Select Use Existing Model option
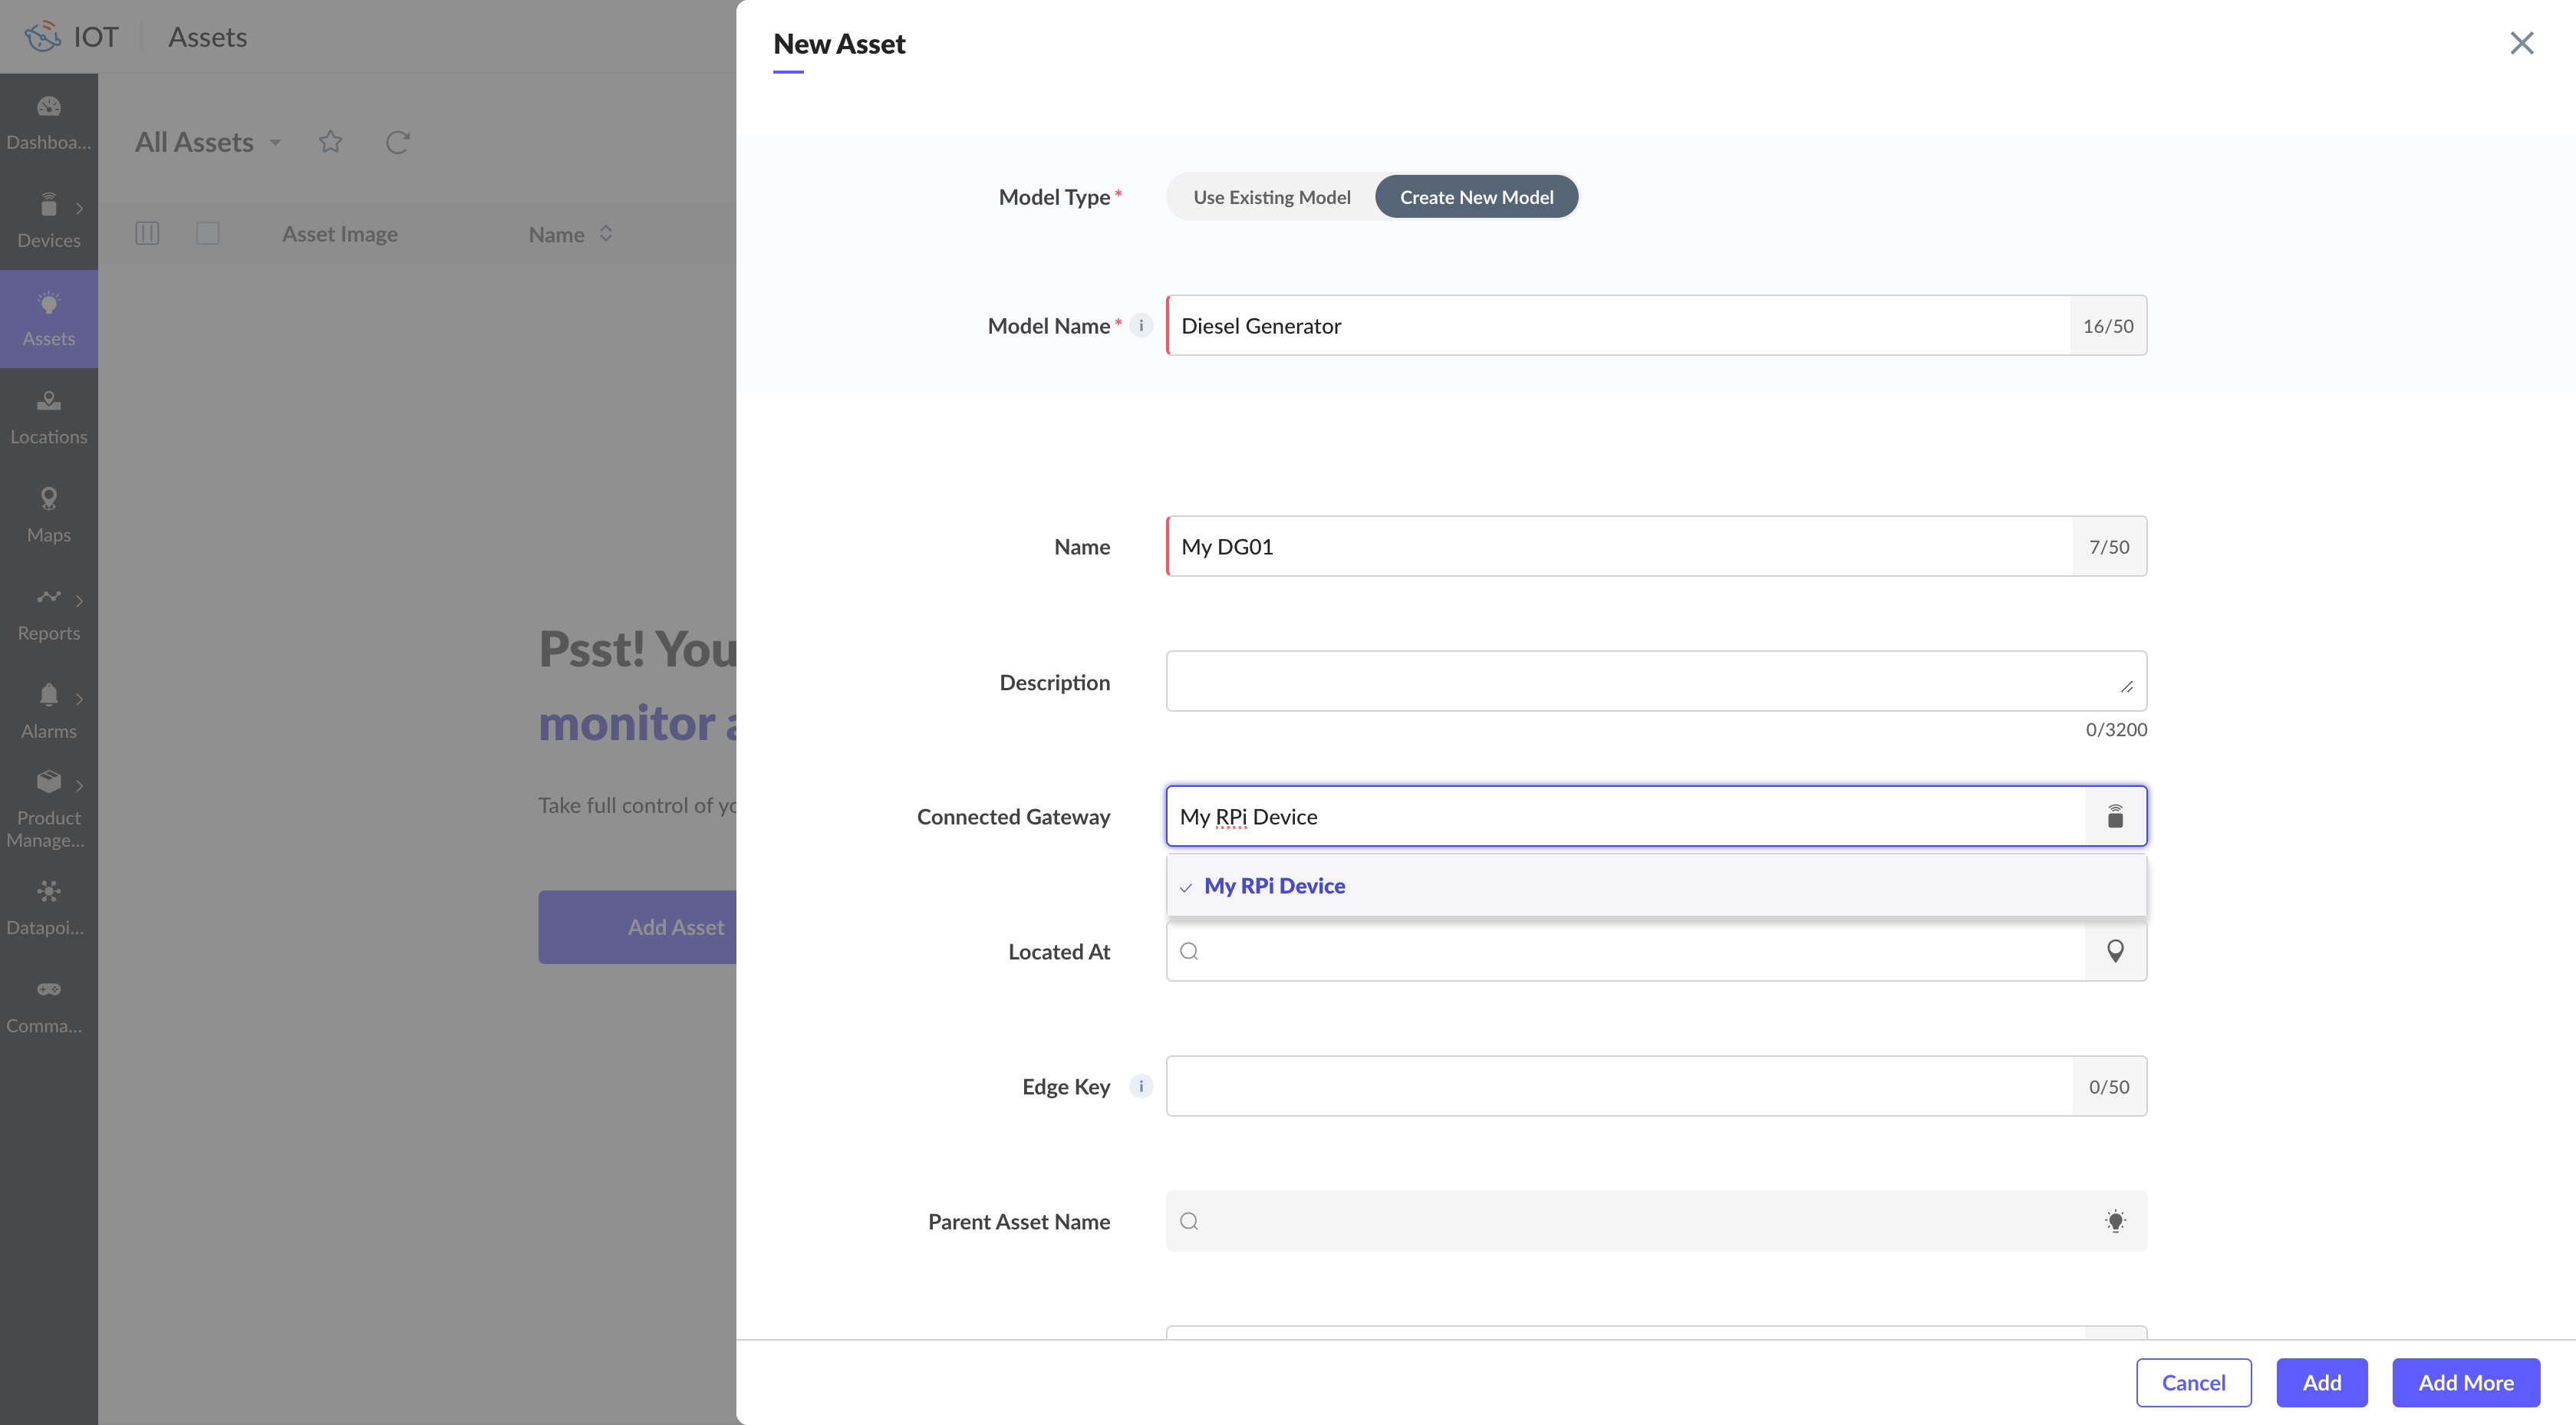 [x=1271, y=197]
